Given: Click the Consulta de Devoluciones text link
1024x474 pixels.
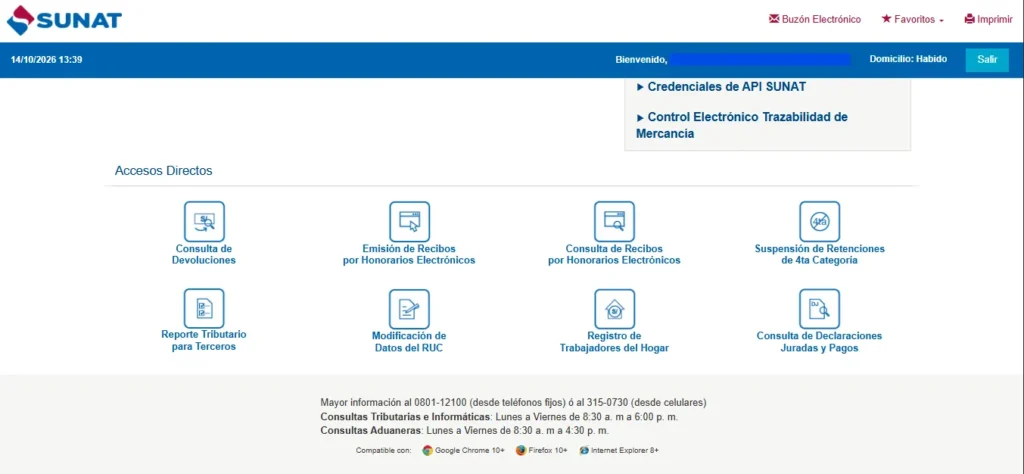Looking at the screenshot, I should click(204, 254).
